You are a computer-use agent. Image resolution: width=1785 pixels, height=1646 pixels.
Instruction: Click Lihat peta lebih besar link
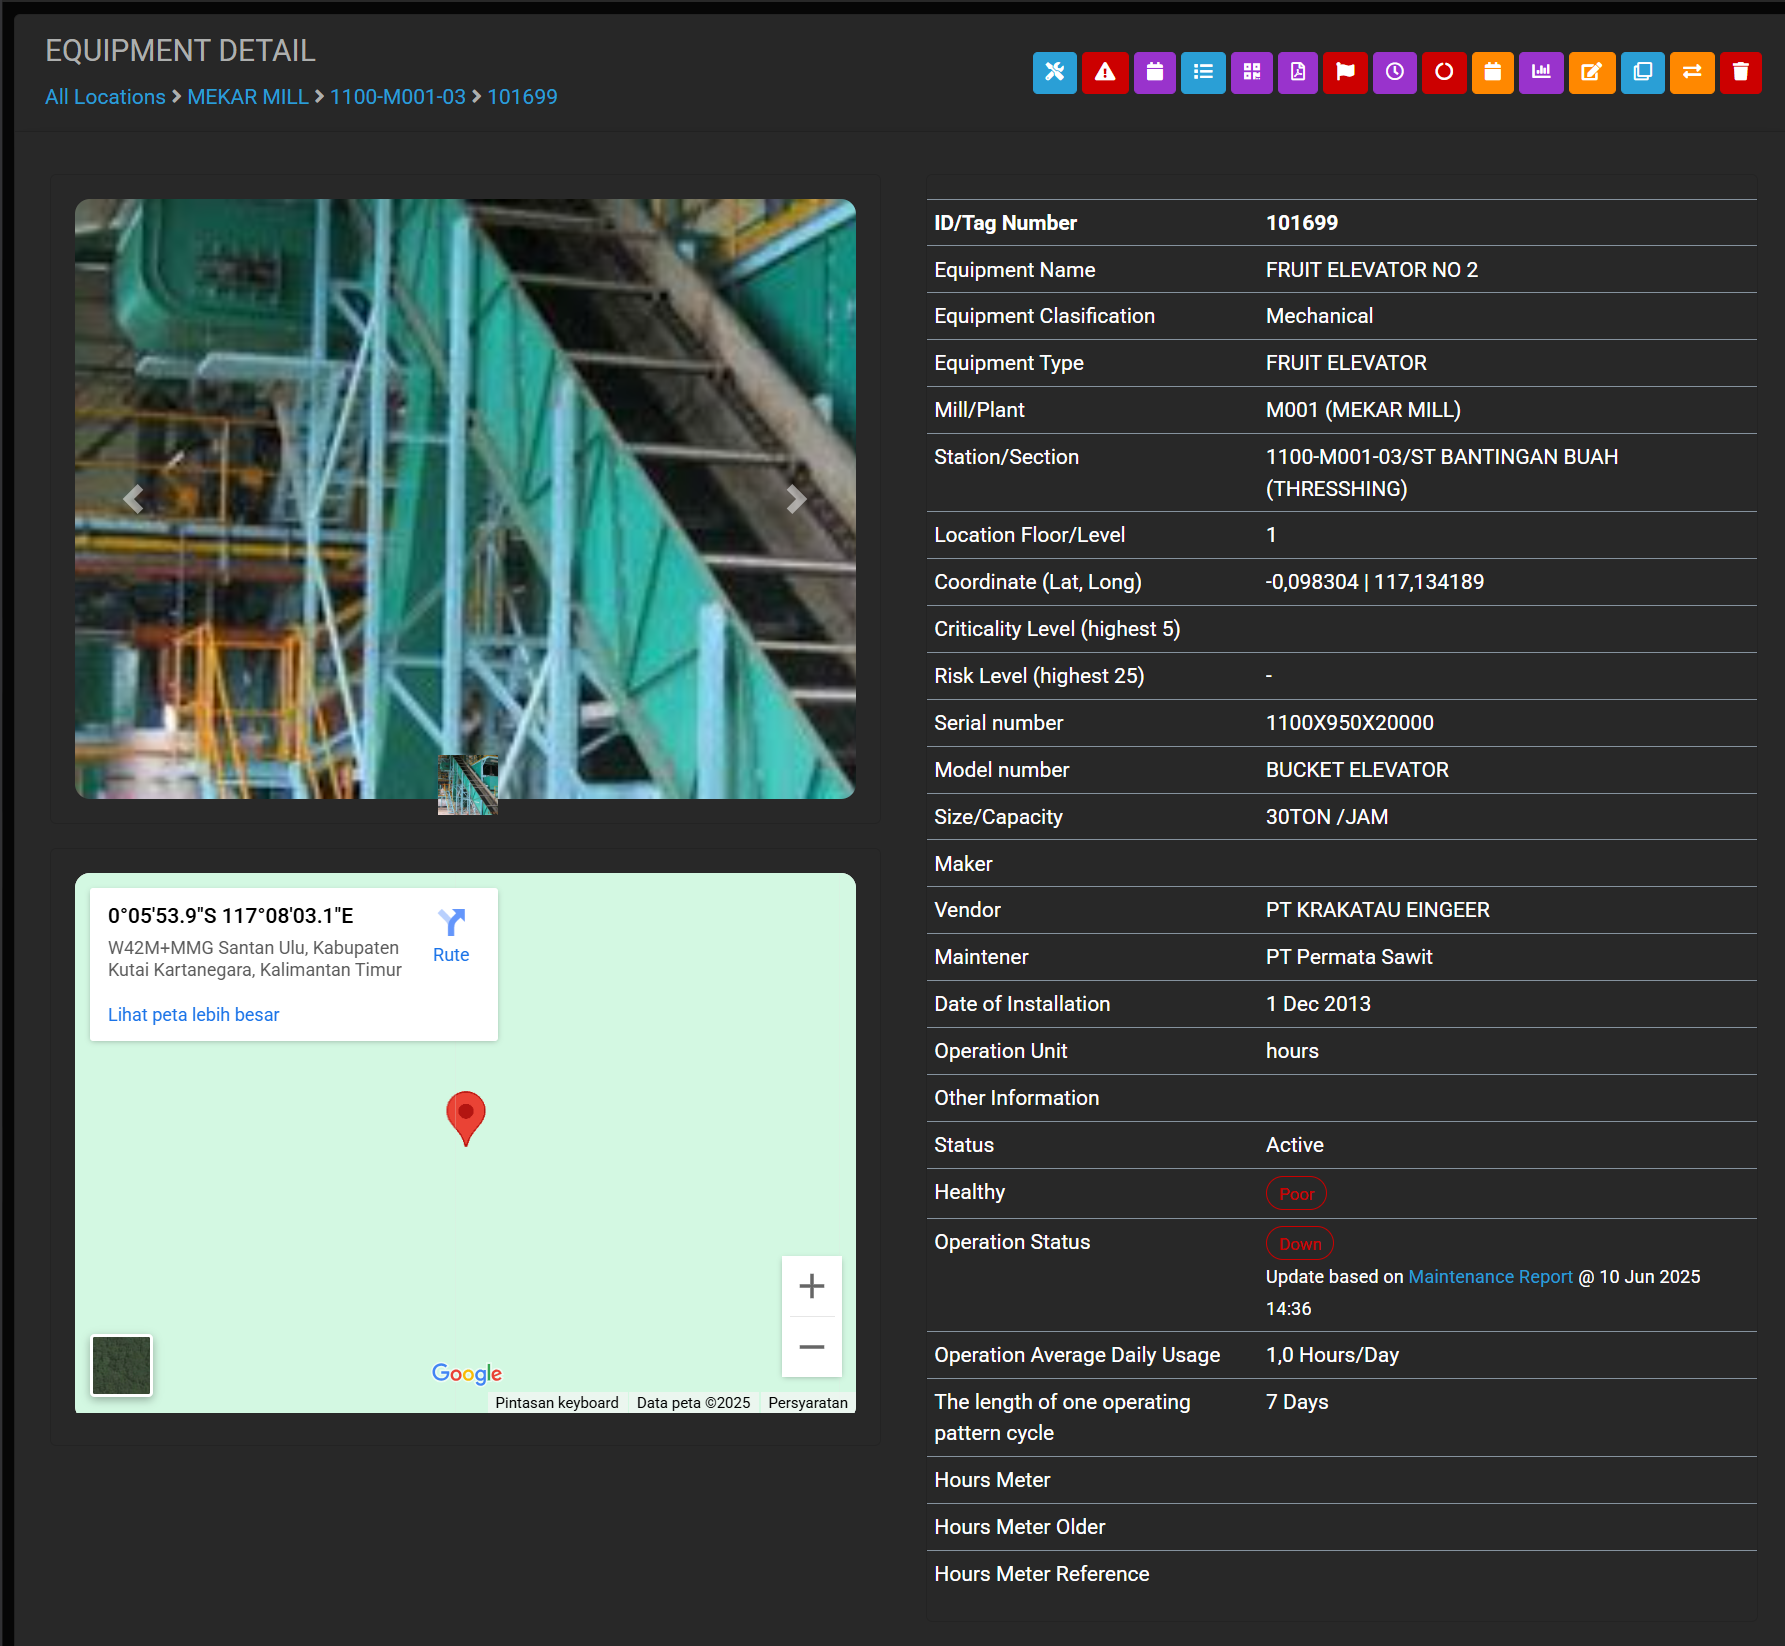pos(193,1015)
